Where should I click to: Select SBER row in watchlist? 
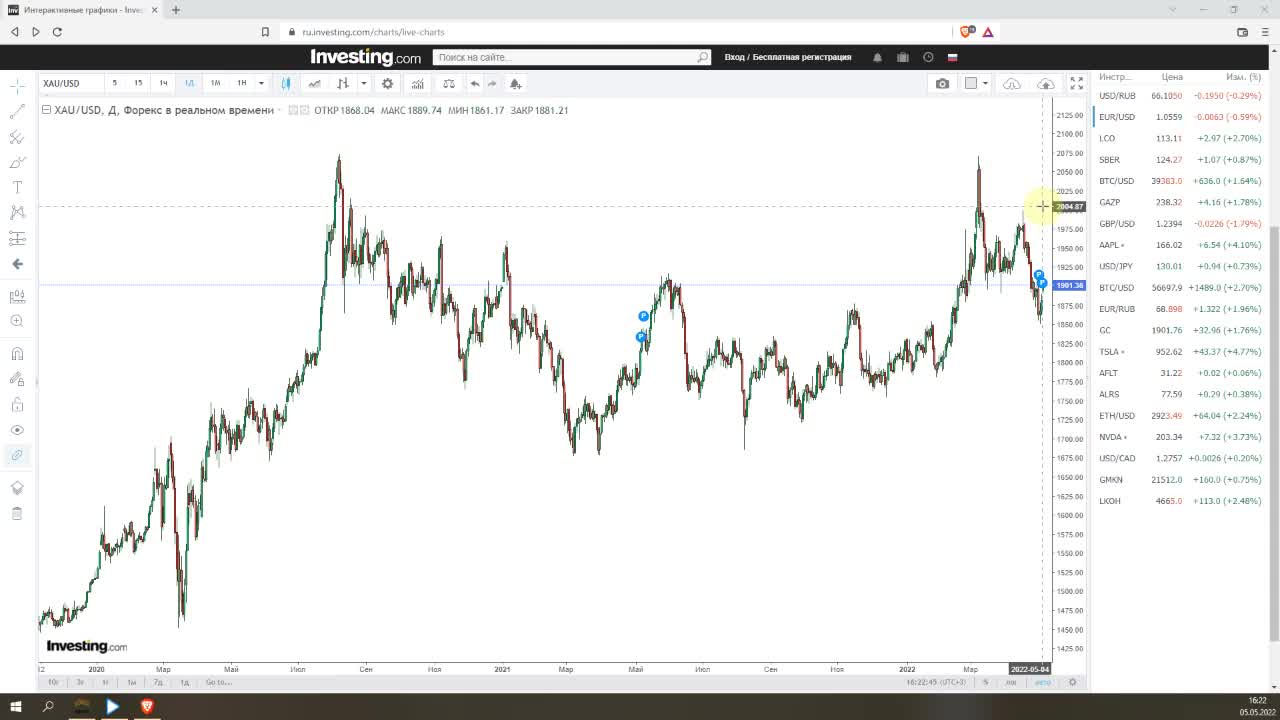coord(1180,160)
